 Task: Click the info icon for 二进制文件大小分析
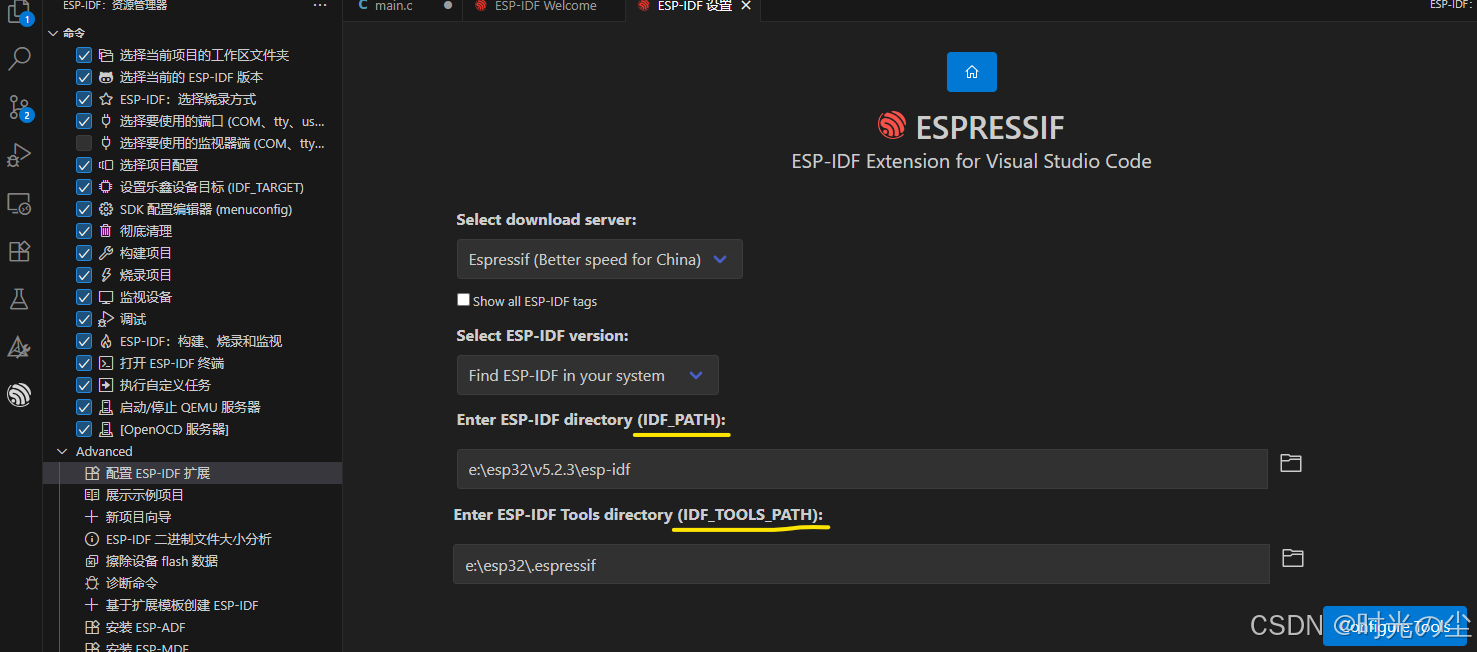[x=92, y=539]
